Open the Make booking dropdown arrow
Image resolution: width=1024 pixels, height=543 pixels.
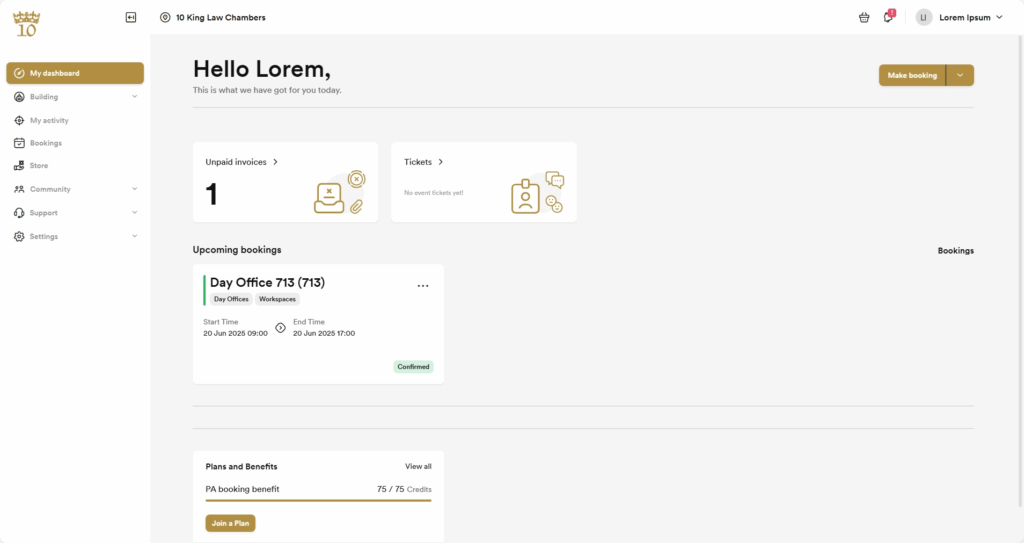[960, 75]
